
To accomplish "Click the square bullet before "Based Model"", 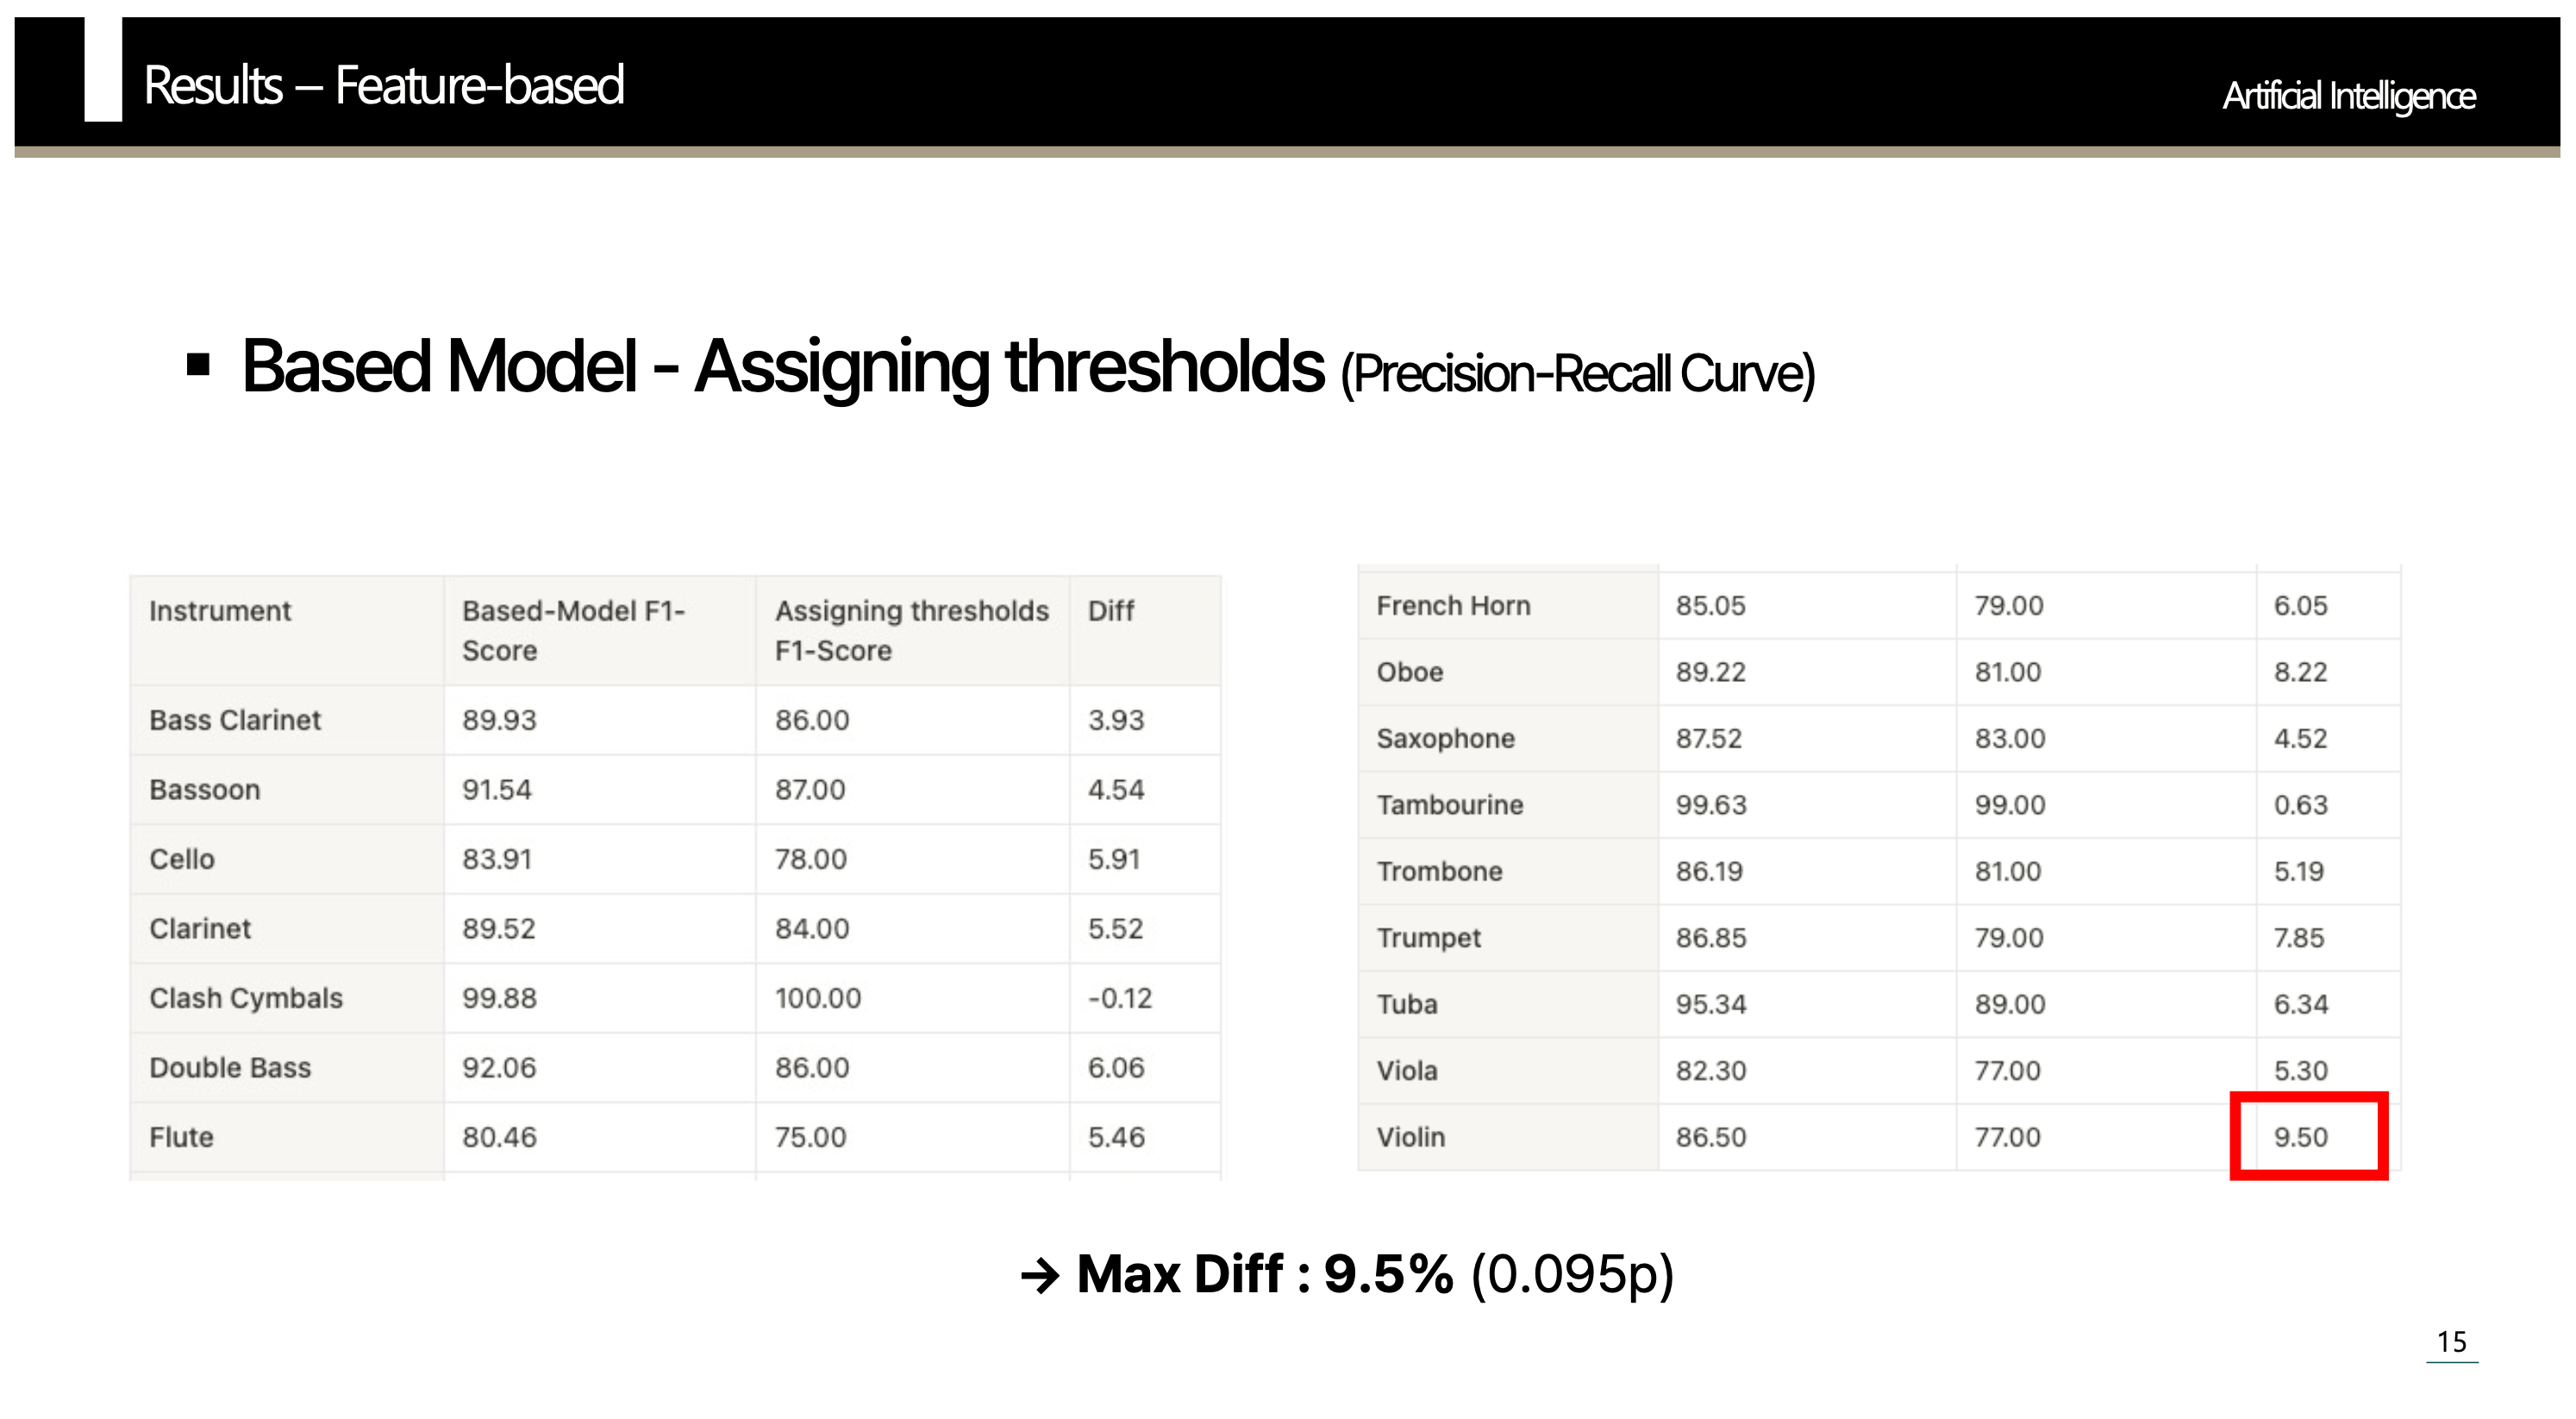I will click(x=198, y=365).
